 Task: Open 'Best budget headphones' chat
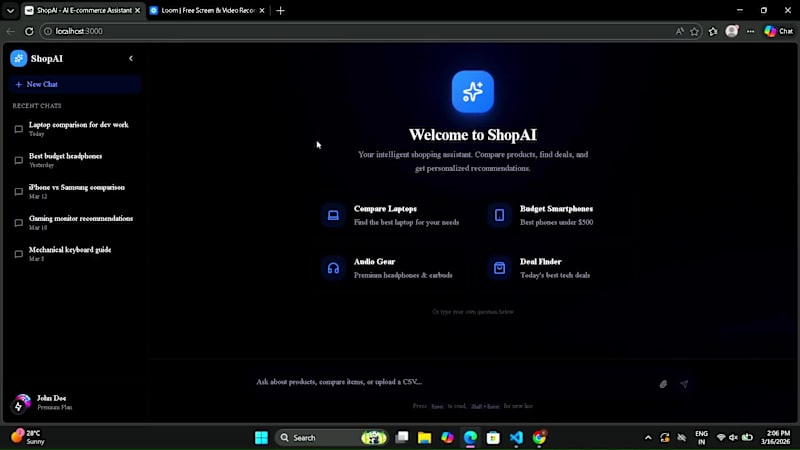[x=74, y=160]
